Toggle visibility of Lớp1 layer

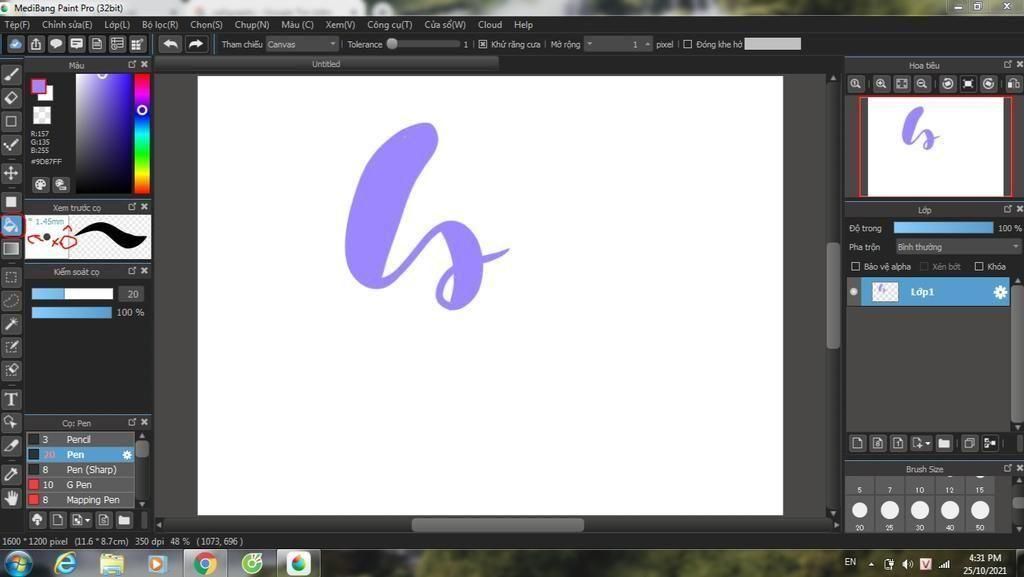[853, 292]
